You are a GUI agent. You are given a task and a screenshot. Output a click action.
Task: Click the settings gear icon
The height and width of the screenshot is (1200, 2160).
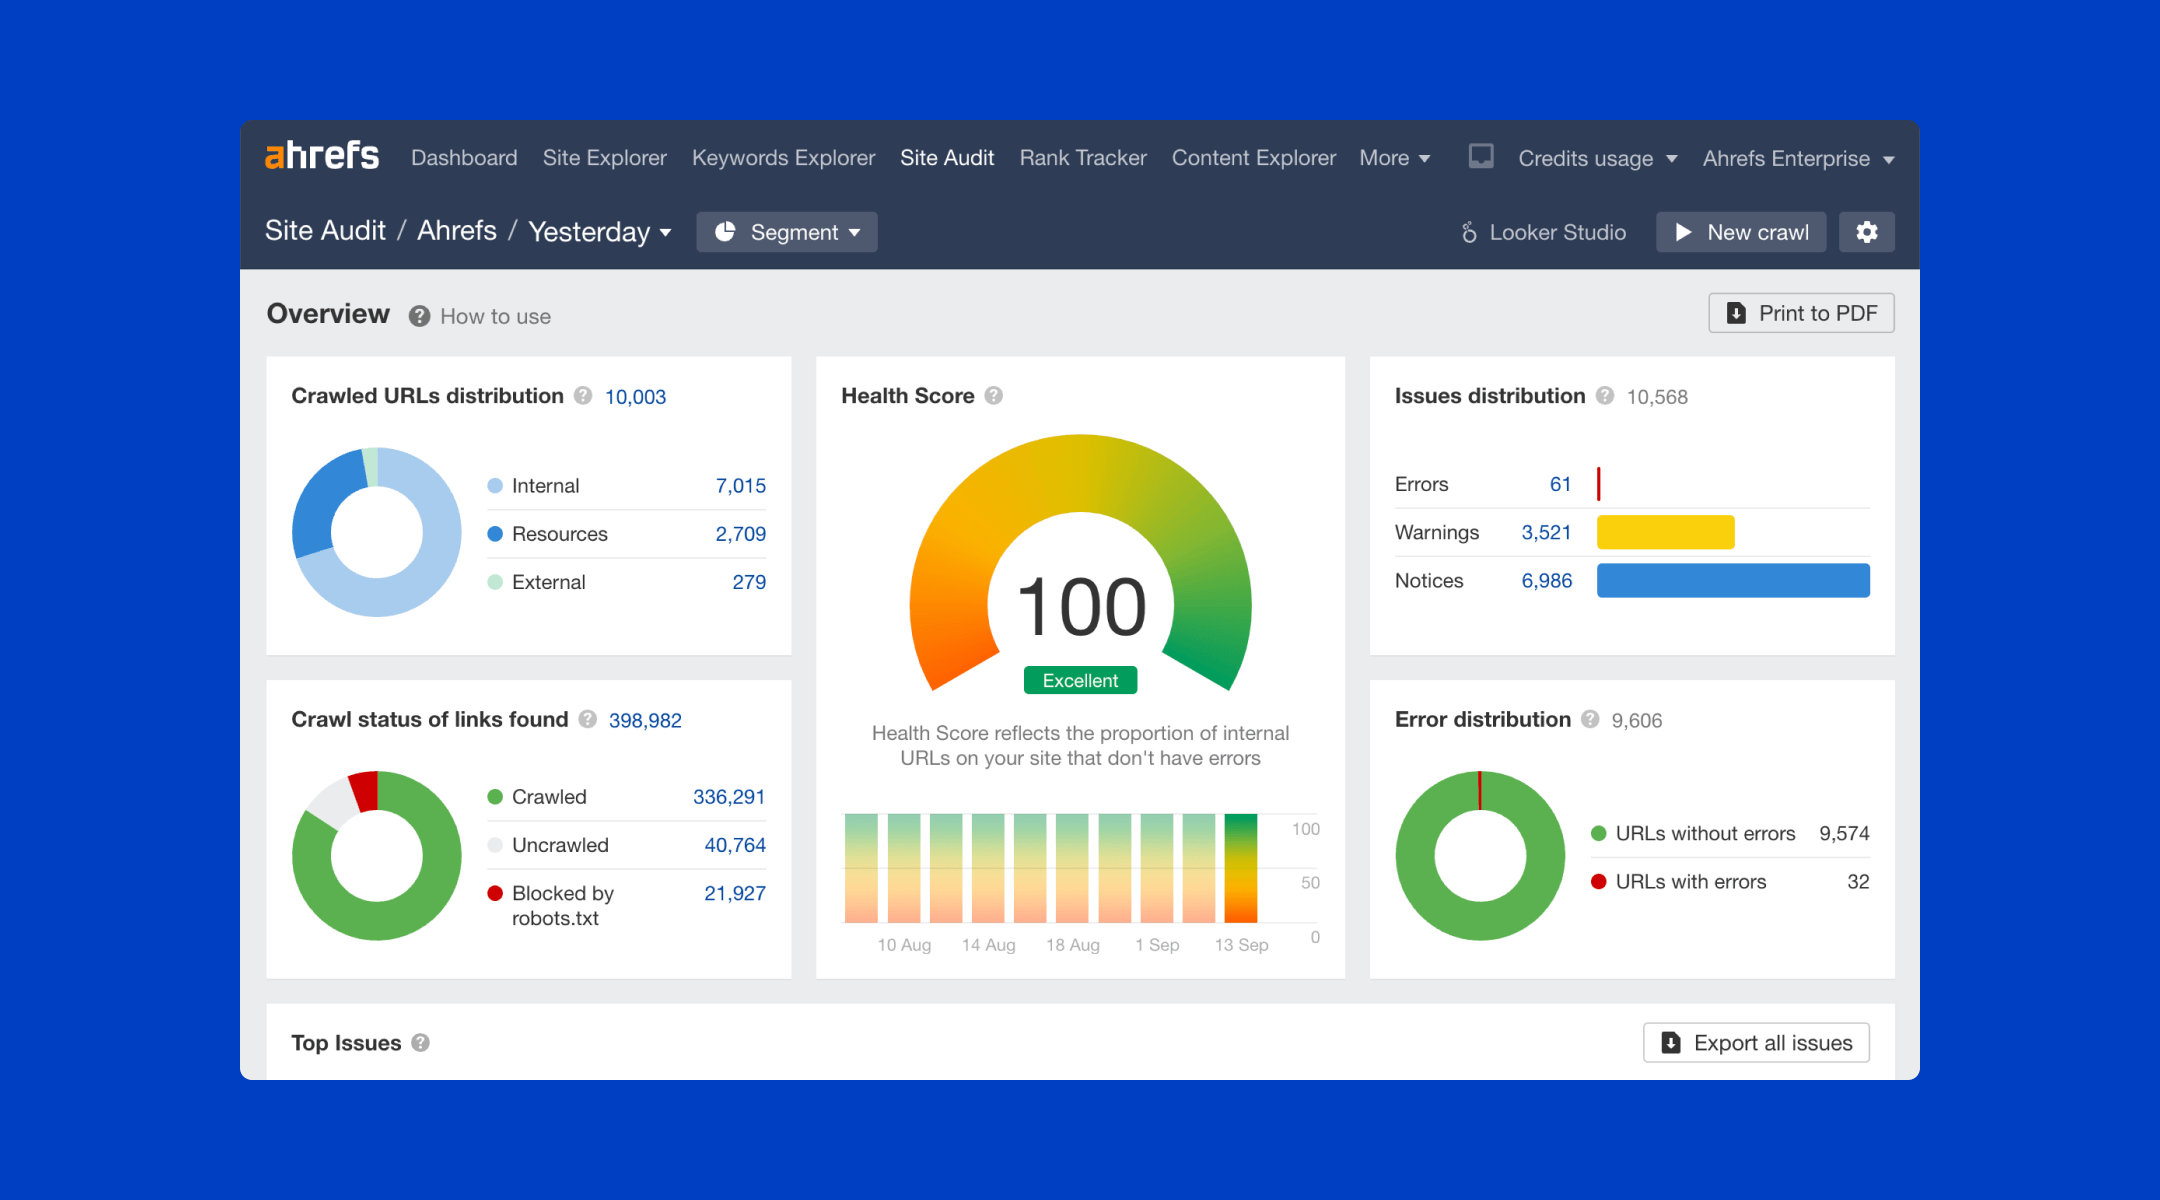pos(1866,232)
